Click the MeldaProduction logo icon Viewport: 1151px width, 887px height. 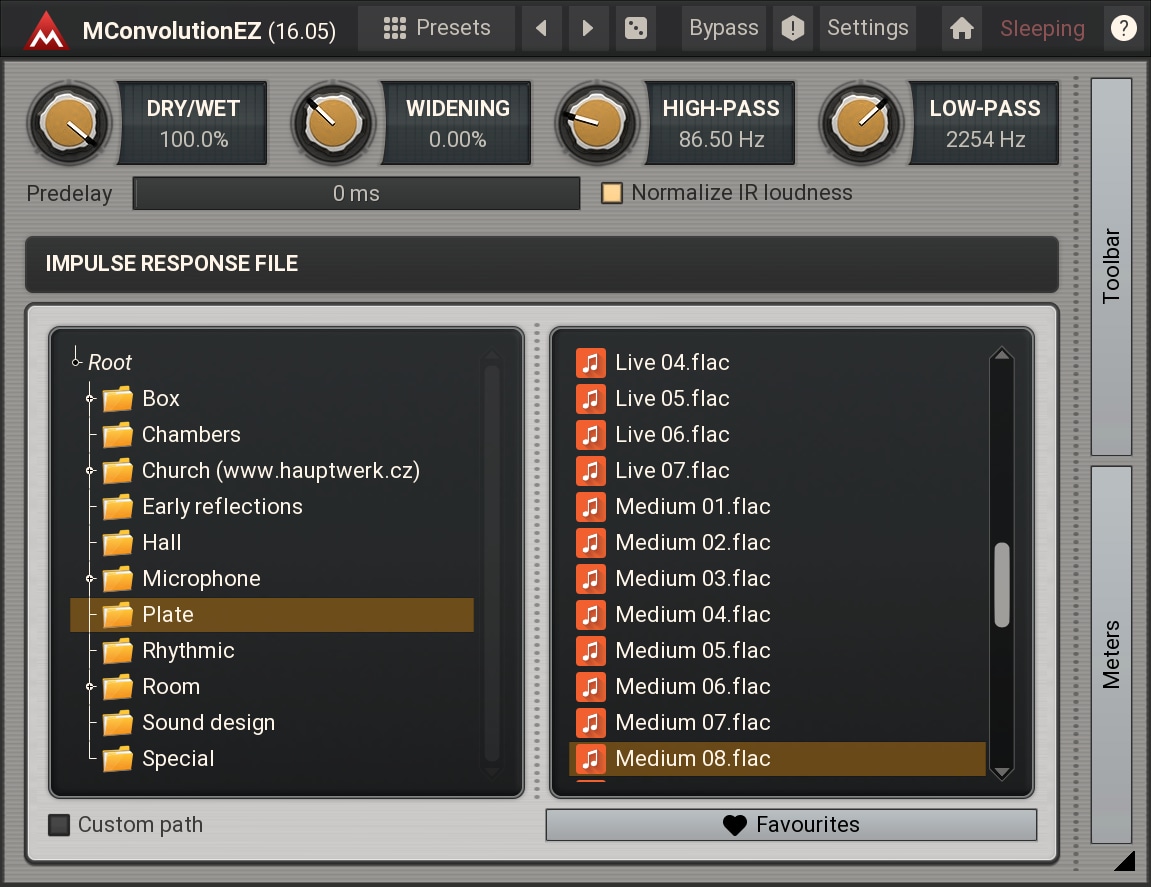[x=46, y=30]
